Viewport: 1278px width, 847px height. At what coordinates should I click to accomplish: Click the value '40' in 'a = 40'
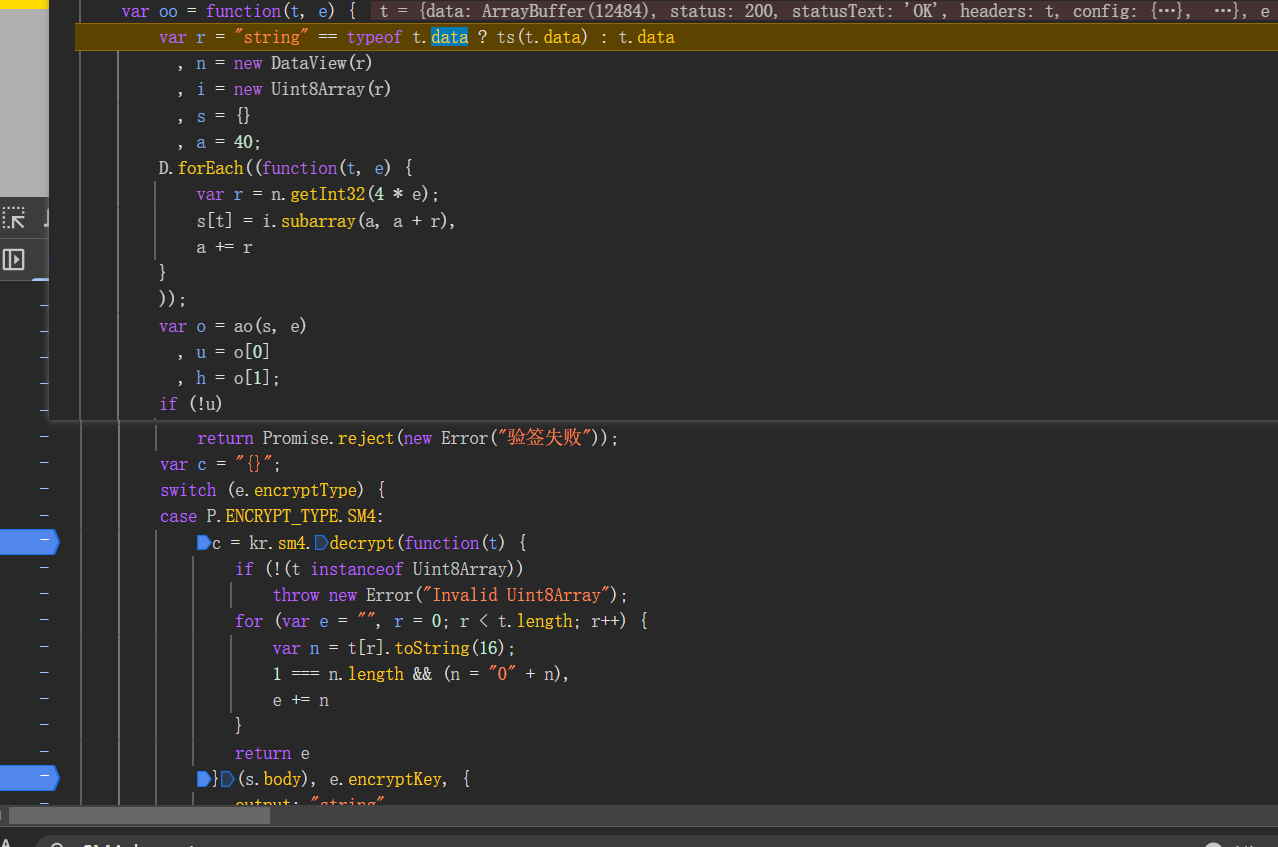tap(243, 142)
